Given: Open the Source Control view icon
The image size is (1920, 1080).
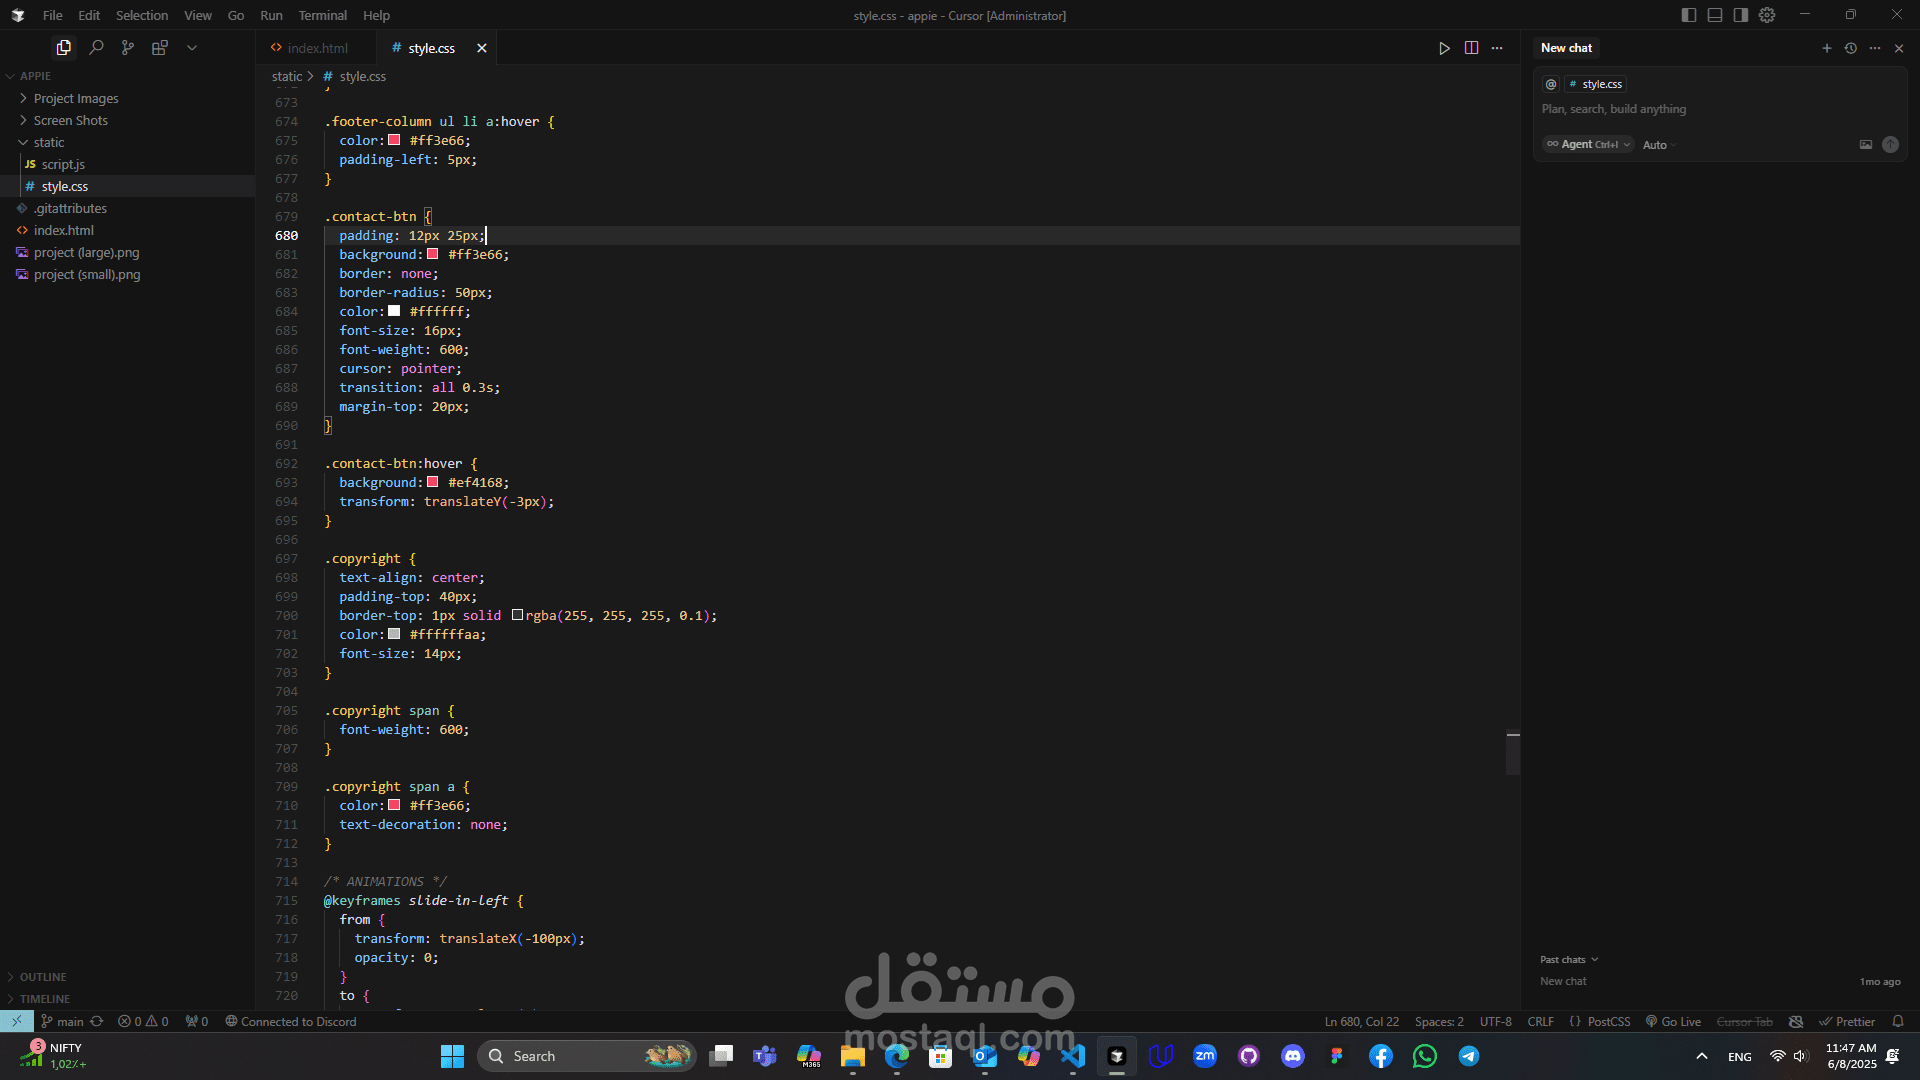Looking at the screenshot, I should [x=128, y=47].
